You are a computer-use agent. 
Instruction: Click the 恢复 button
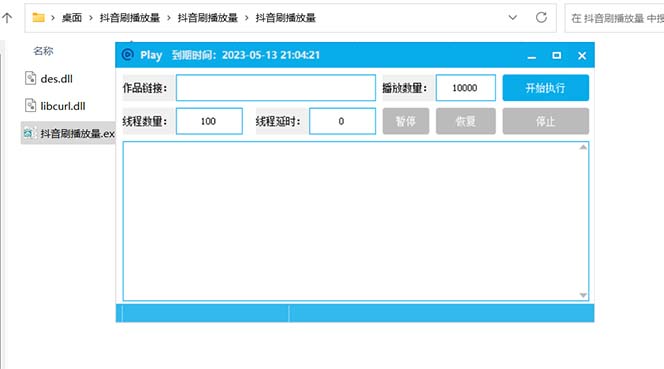tap(466, 121)
